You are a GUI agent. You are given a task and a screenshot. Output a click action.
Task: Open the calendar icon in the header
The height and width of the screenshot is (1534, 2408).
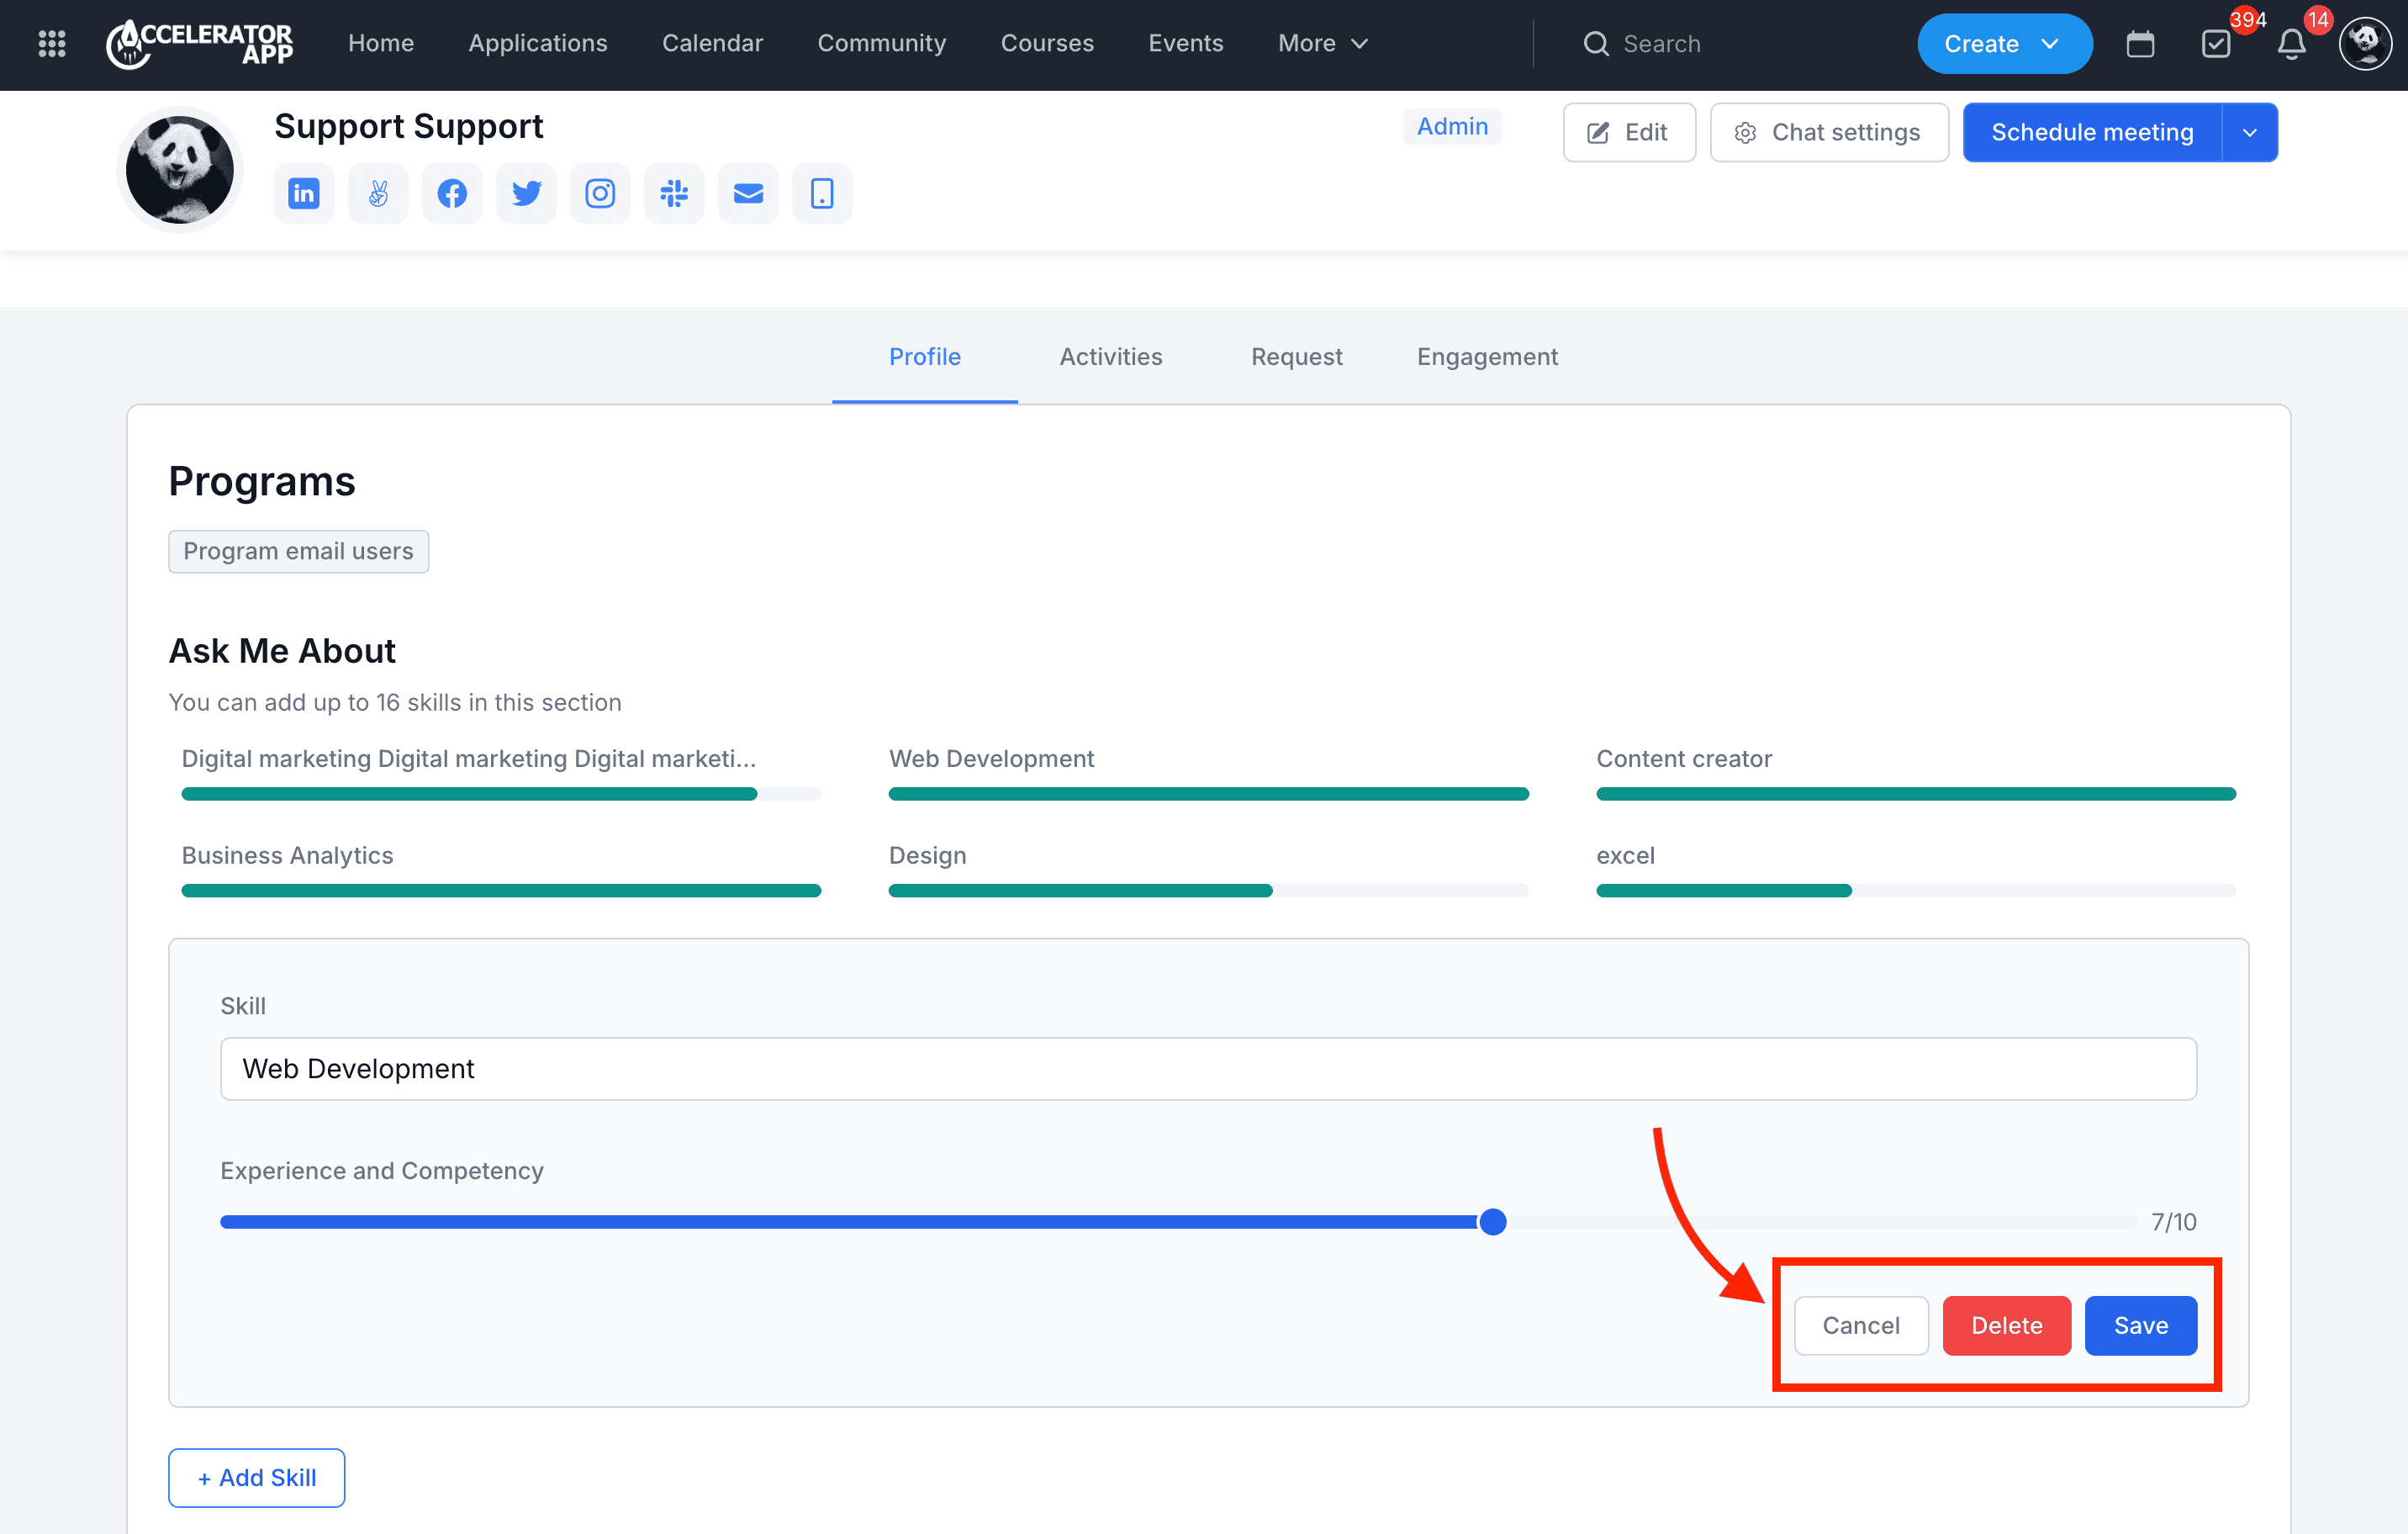point(2140,44)
